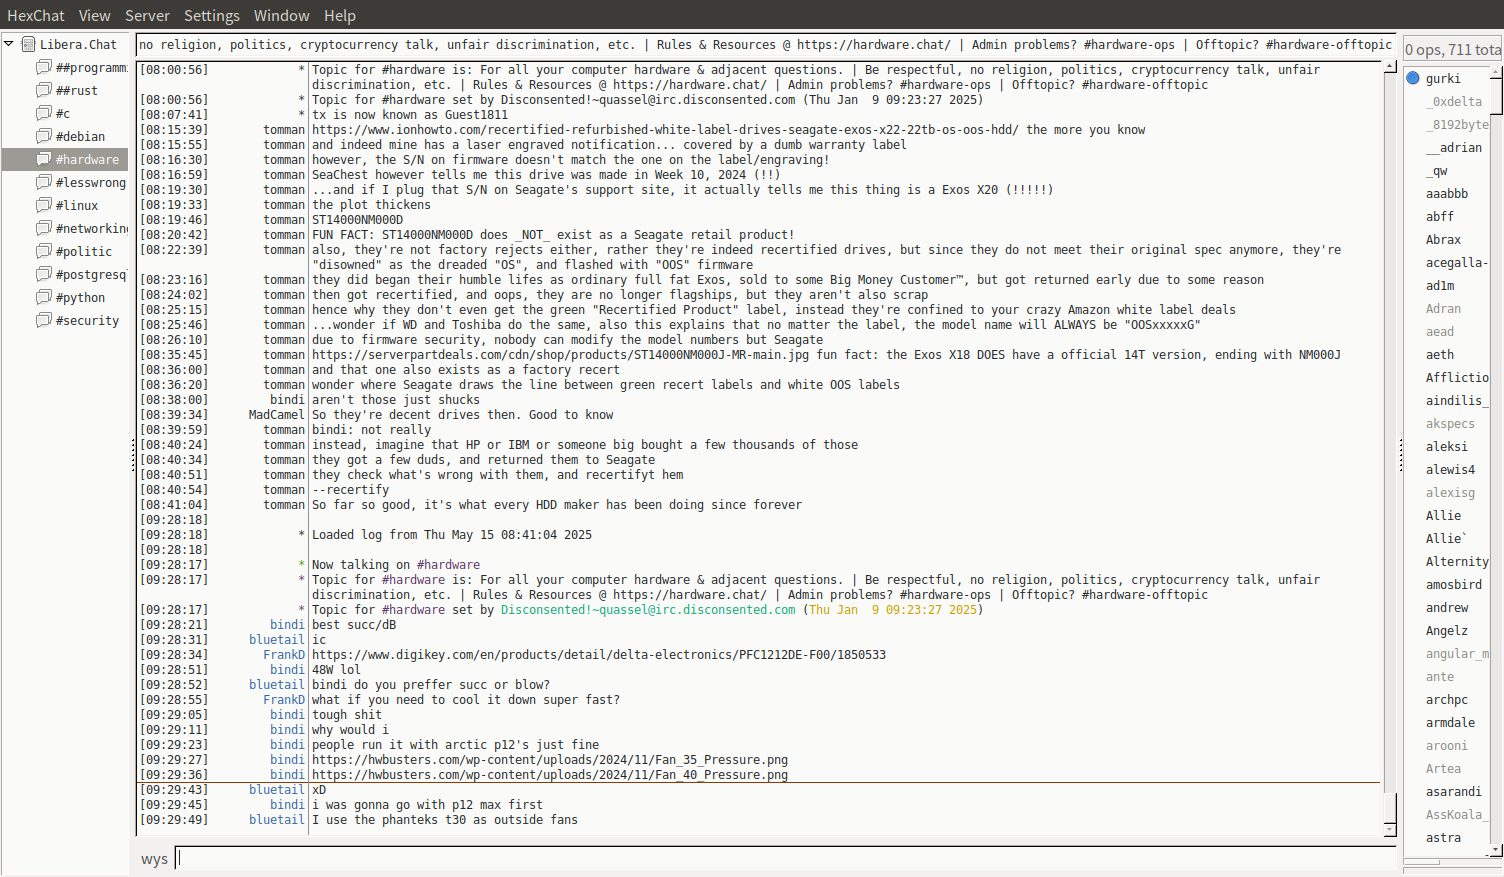Click the #politic channel icon in the tree
The height and width of the screenshot is (877, 1504).
44,251
